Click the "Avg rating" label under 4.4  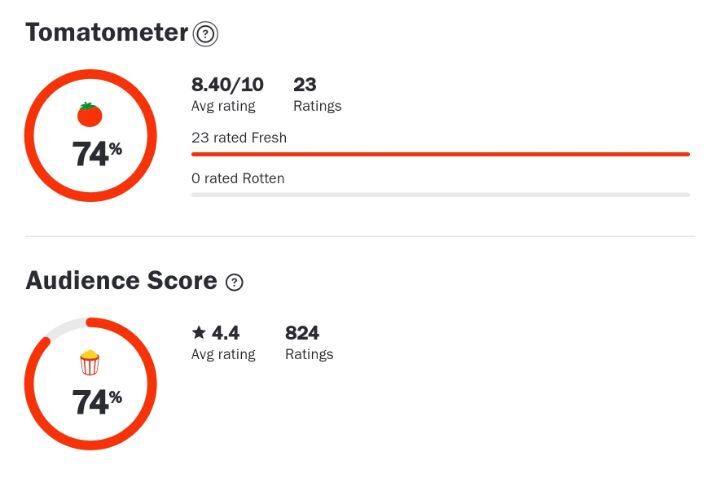pos(223,354)
